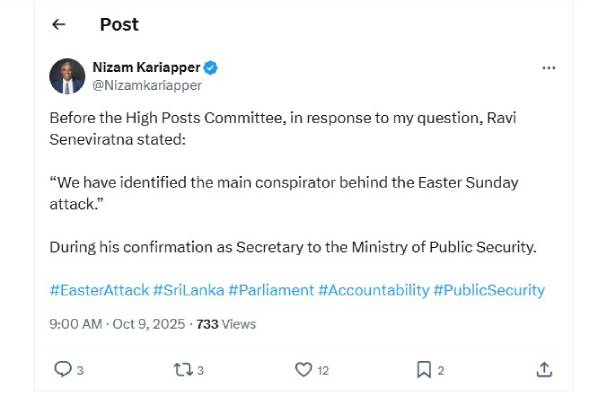Viewport: 600px width, 400px height.
Task: View the 733 Views count
Action: (226, 324)
